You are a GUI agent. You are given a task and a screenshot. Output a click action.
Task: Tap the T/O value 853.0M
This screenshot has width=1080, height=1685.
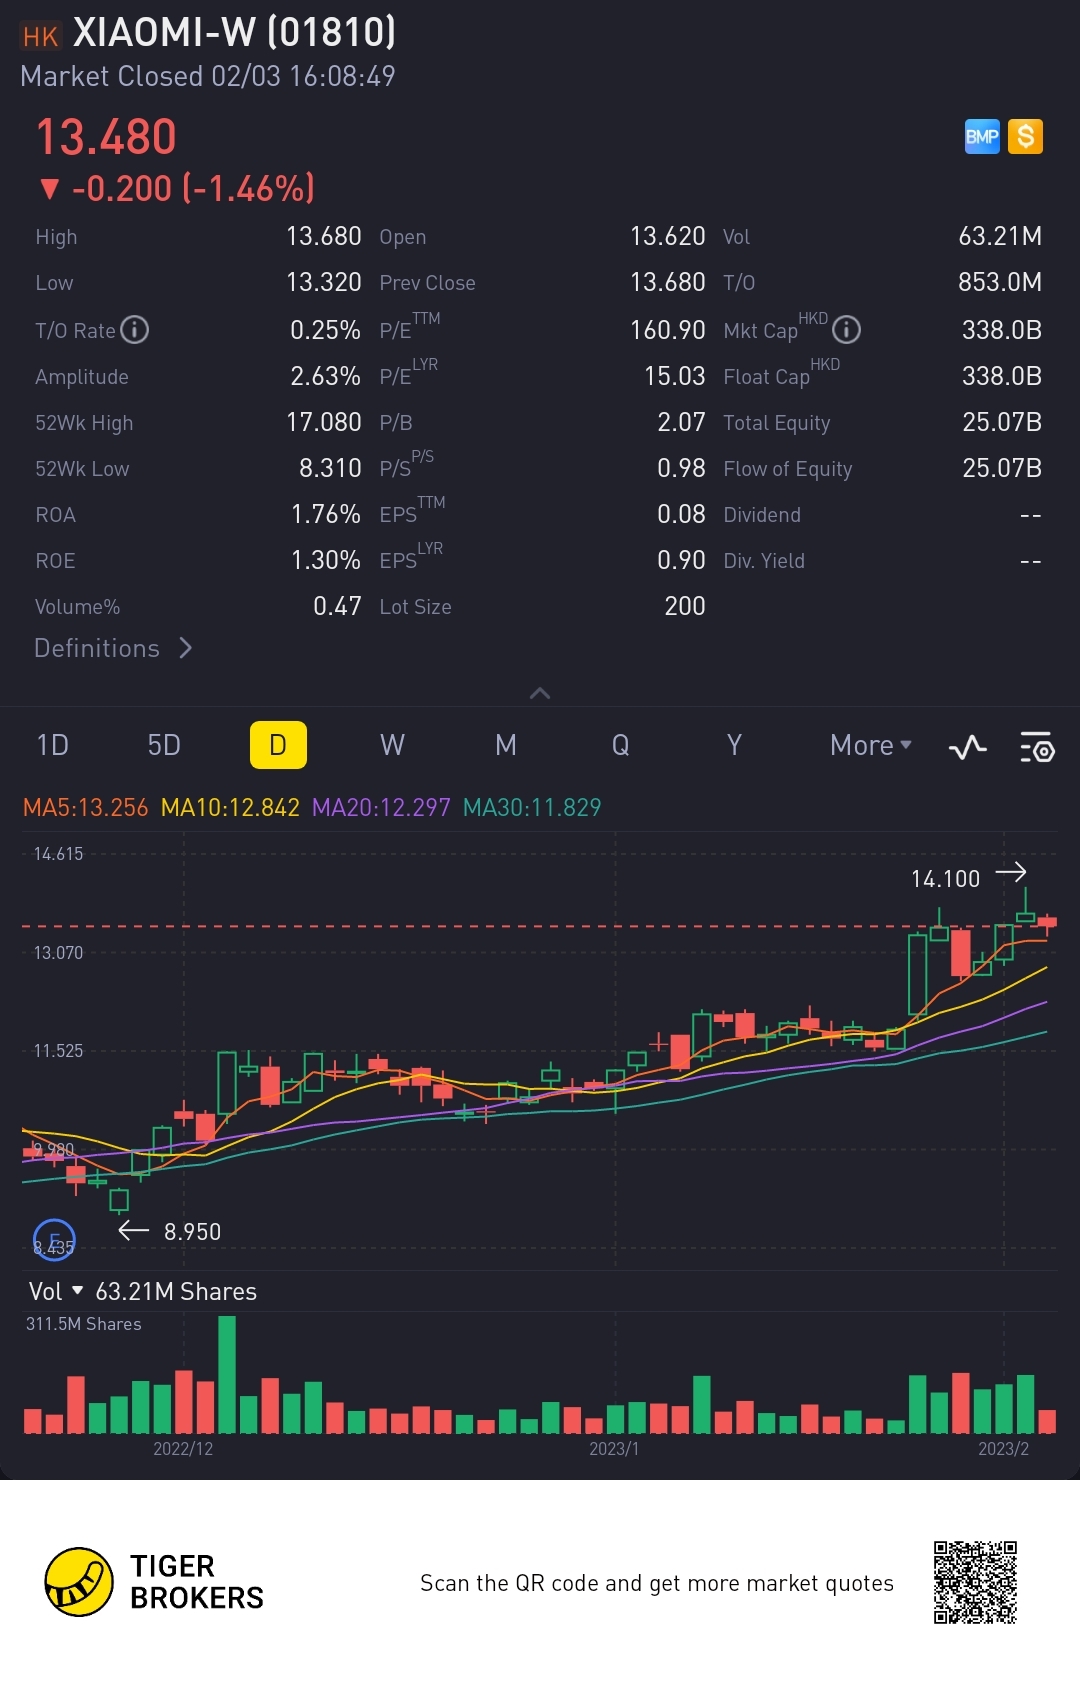1000,282
